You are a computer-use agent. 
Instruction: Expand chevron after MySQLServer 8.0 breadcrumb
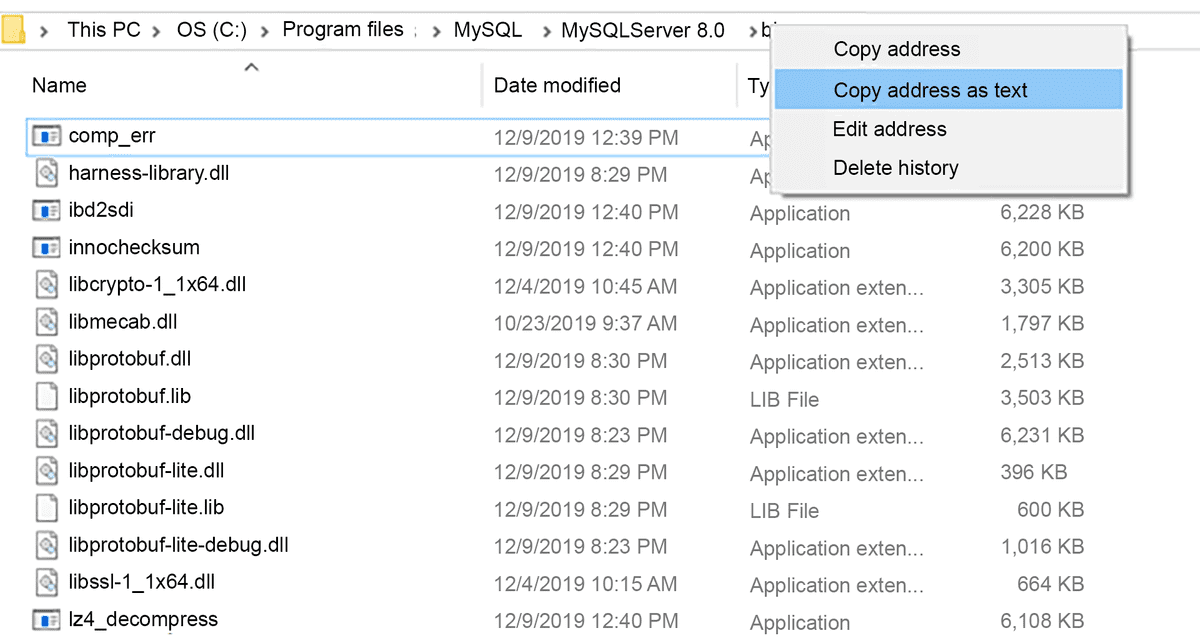coord(753,31)
